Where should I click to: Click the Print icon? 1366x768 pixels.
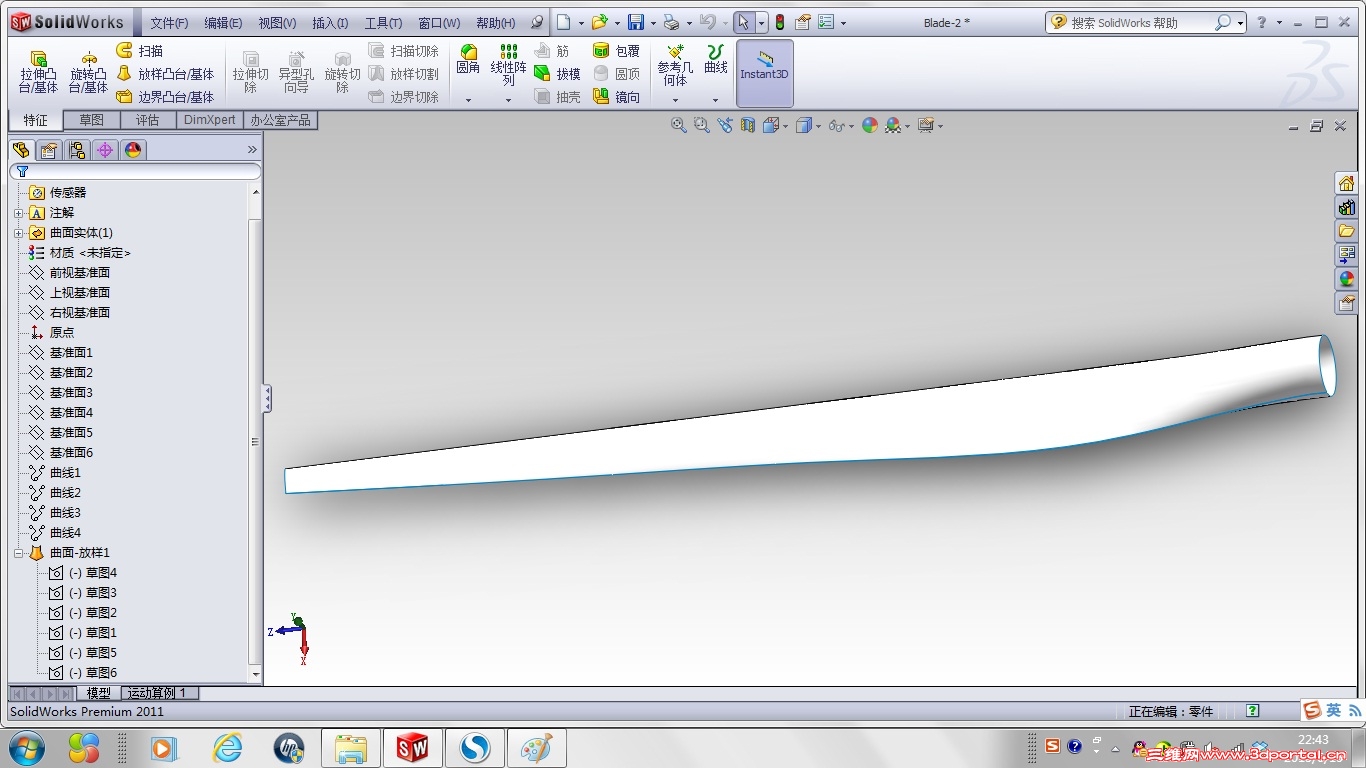672,22
